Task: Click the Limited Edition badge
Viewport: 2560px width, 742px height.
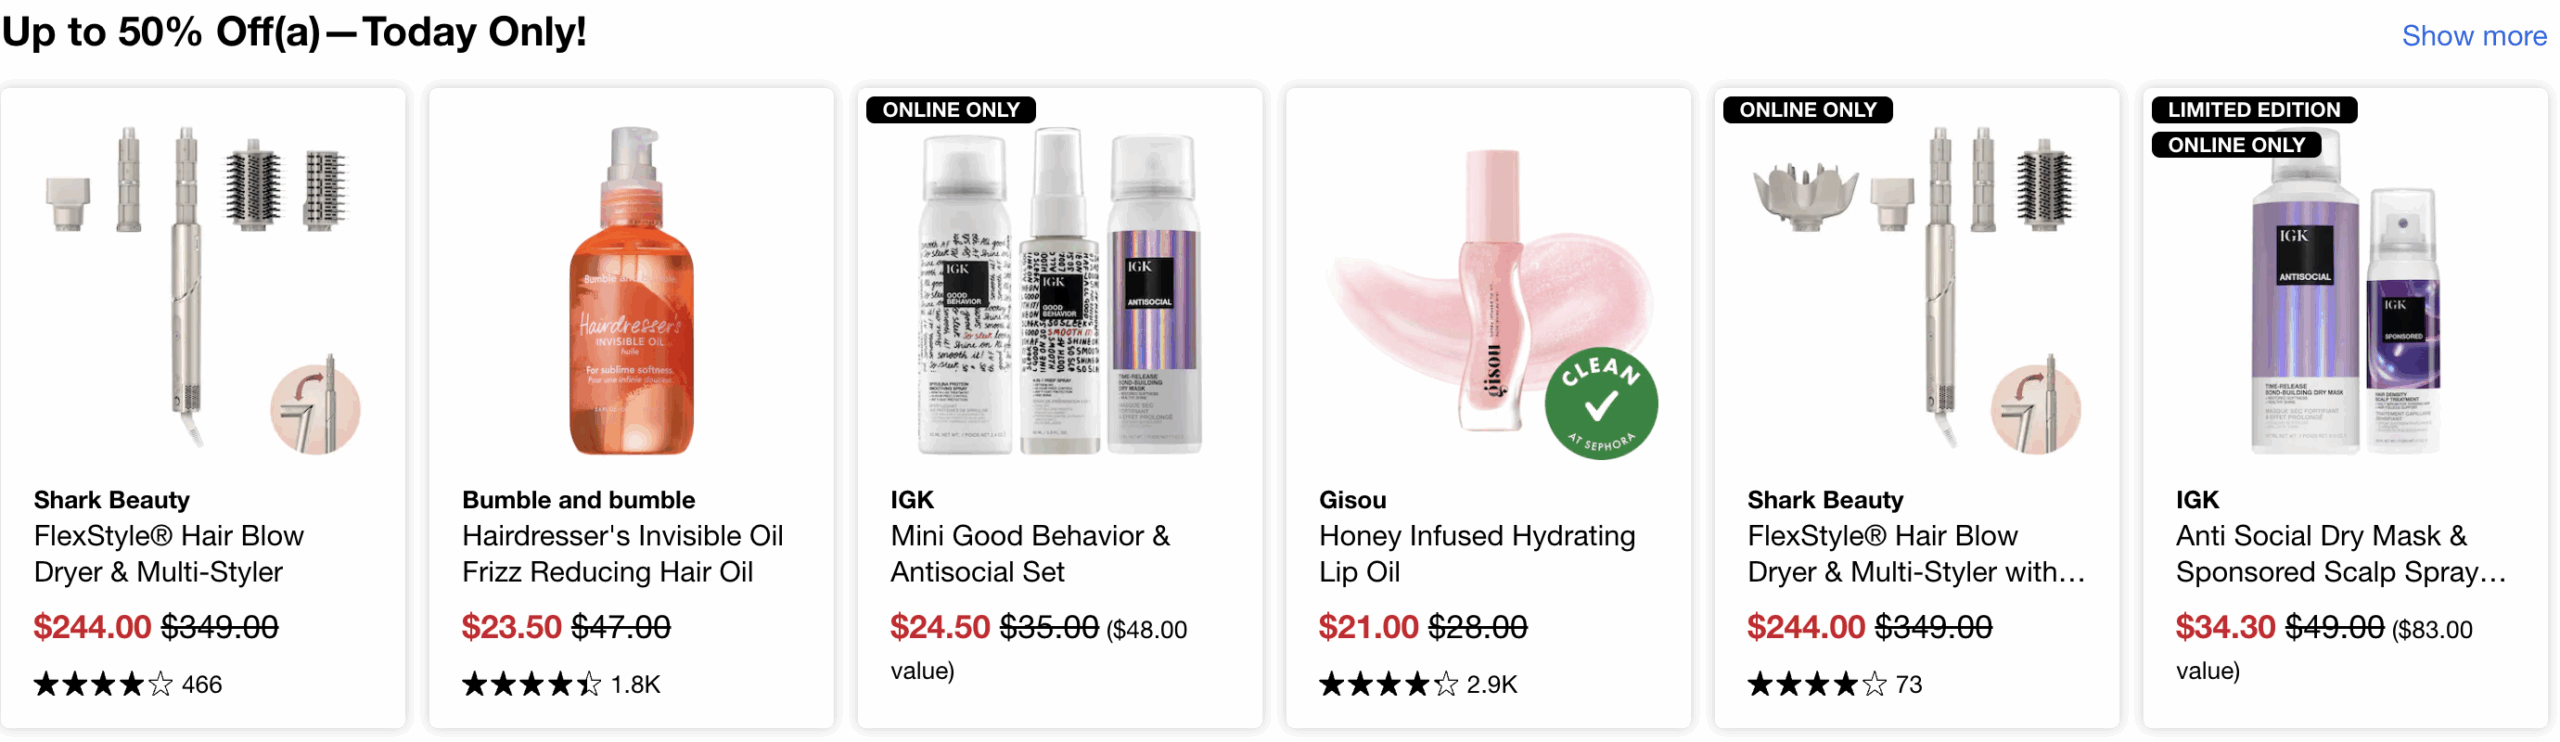Action: (x=2253, y=110)
